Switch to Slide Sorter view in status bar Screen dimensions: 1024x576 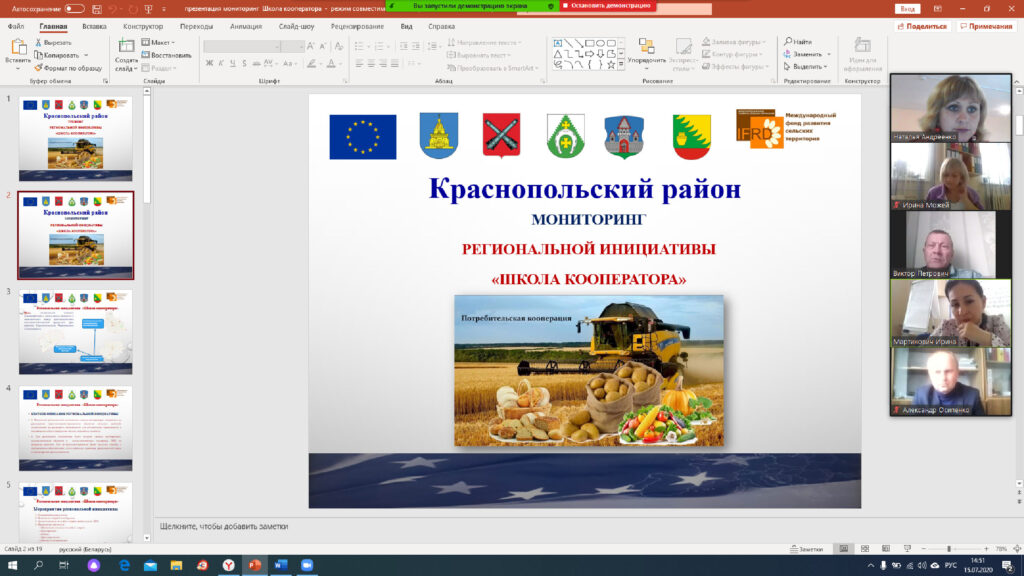(865, 549)
